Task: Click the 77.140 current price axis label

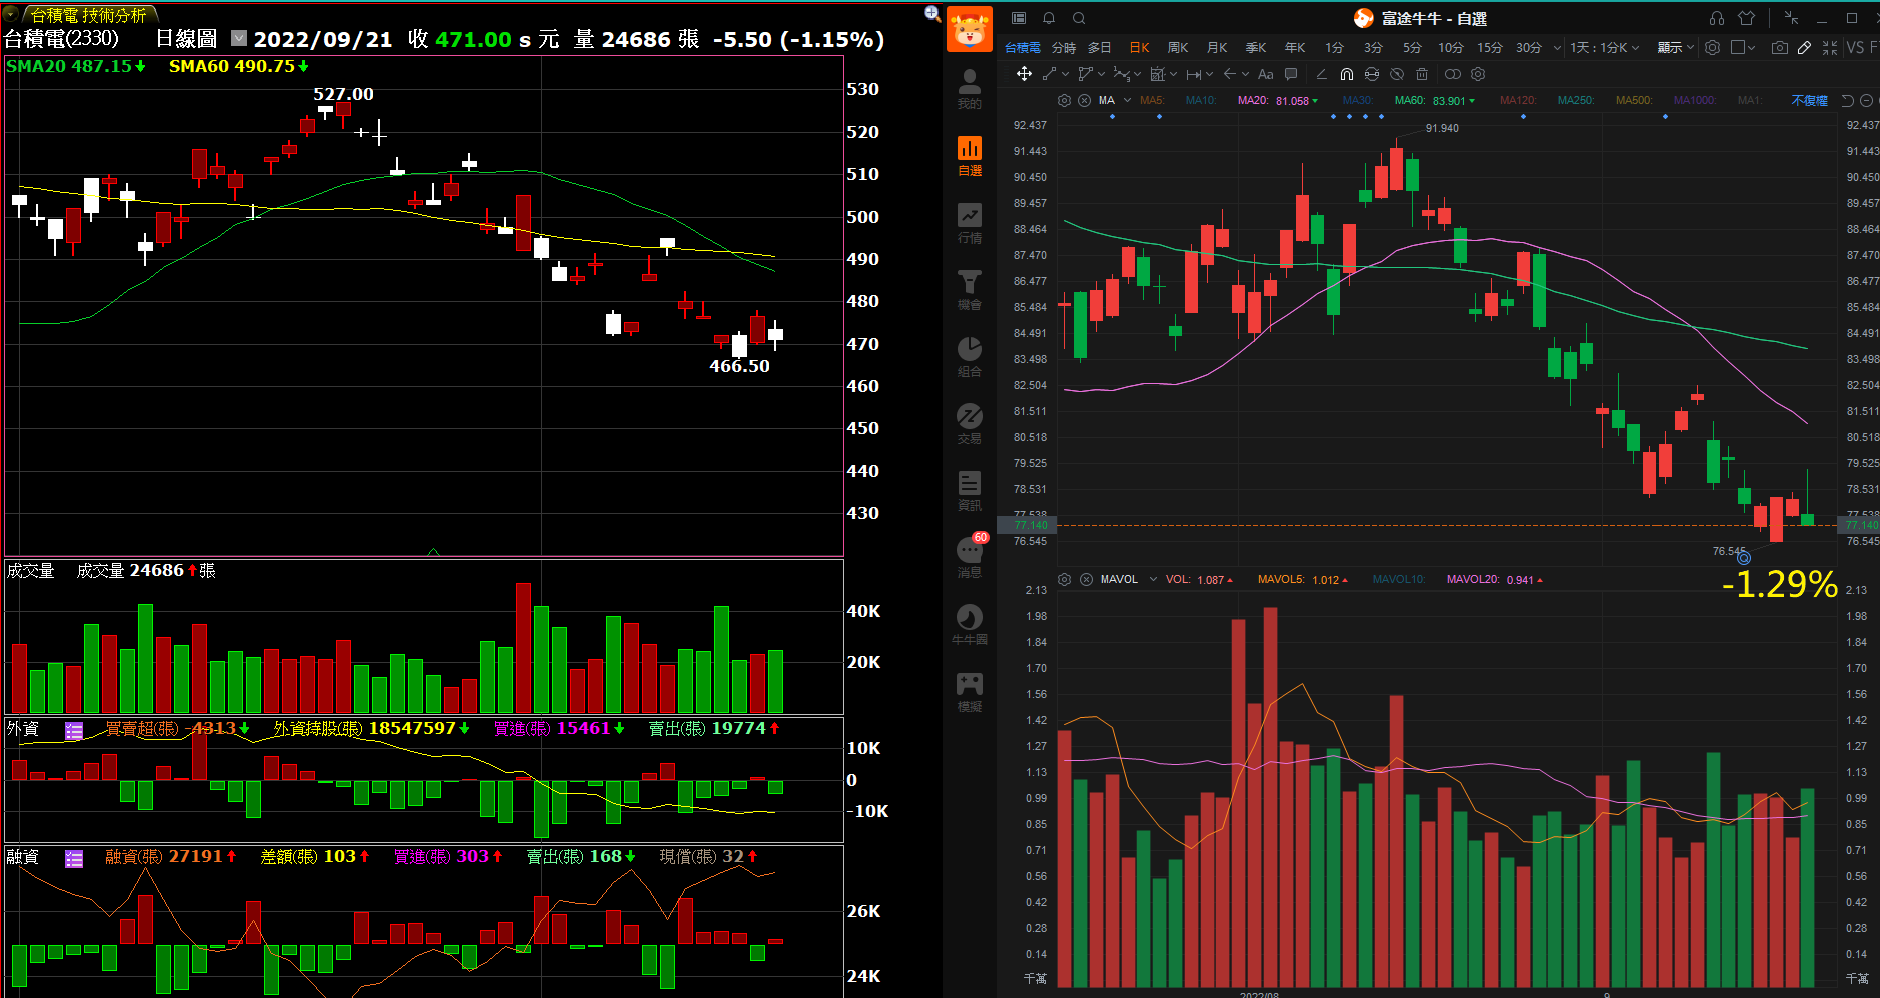Action: [x=1030, y=525]
